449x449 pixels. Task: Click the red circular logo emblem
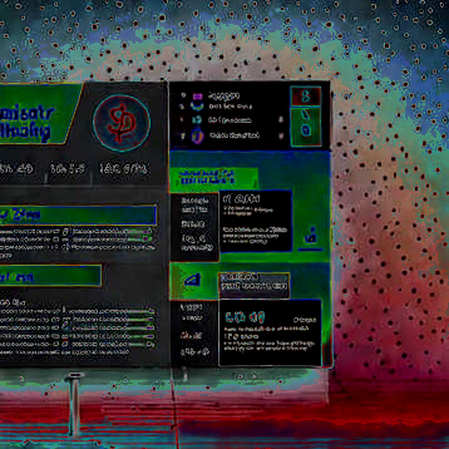(122, 123)
